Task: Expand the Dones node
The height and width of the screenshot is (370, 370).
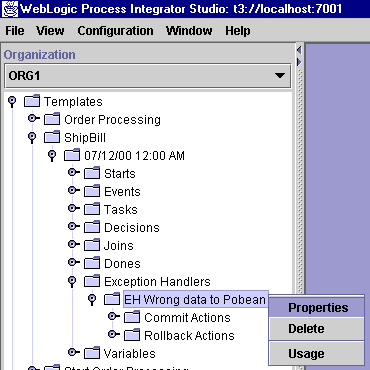Action: 73,262
